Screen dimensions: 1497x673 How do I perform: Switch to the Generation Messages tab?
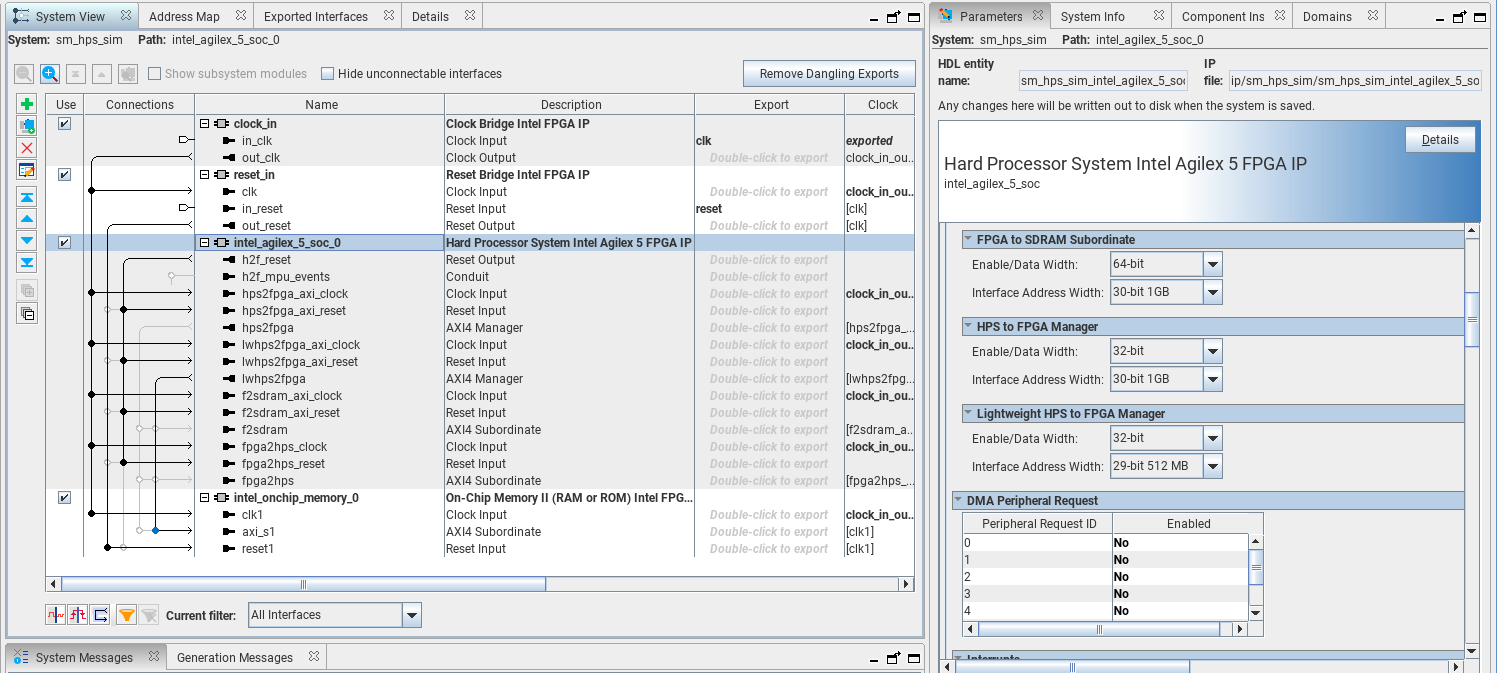(235, 657)
